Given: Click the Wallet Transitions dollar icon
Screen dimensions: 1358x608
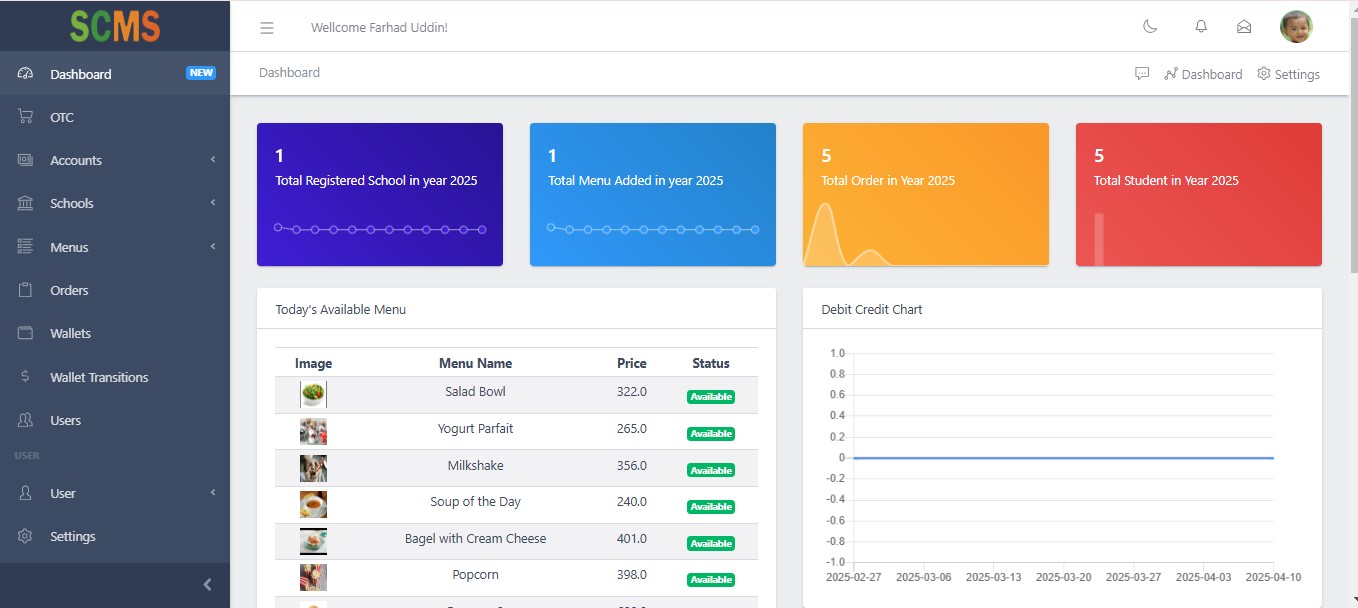Looking at the screenshot, I should tap(26, 377).
